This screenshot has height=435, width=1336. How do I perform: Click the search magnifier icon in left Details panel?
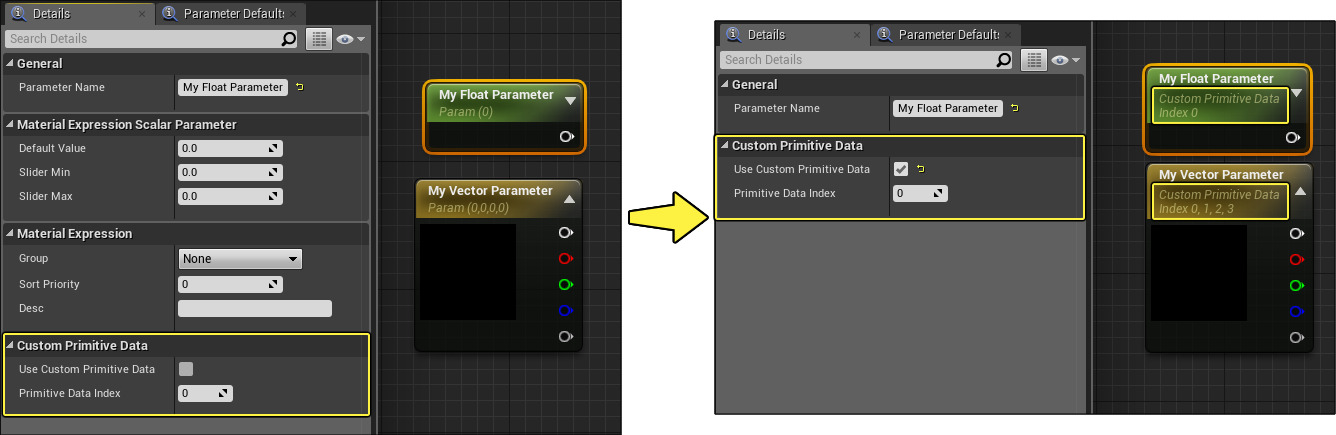click(x=289, y=39)
